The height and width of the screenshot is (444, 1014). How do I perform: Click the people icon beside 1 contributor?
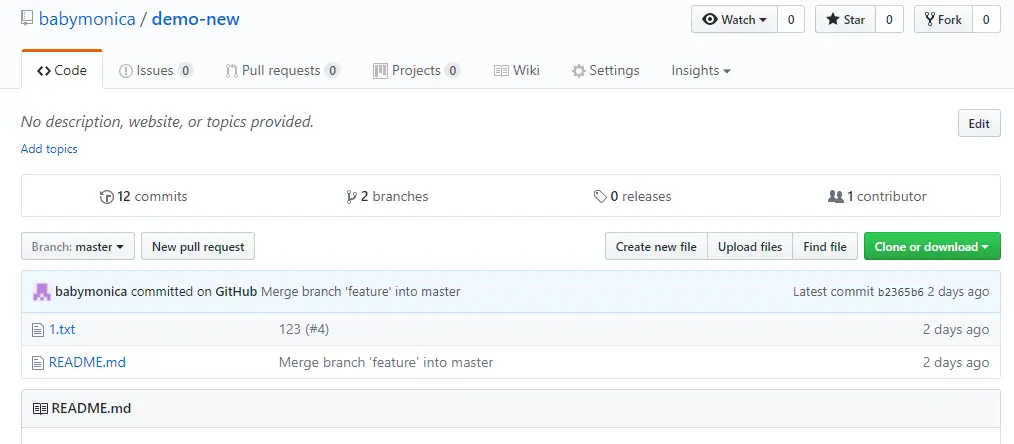tap(836, 196)
